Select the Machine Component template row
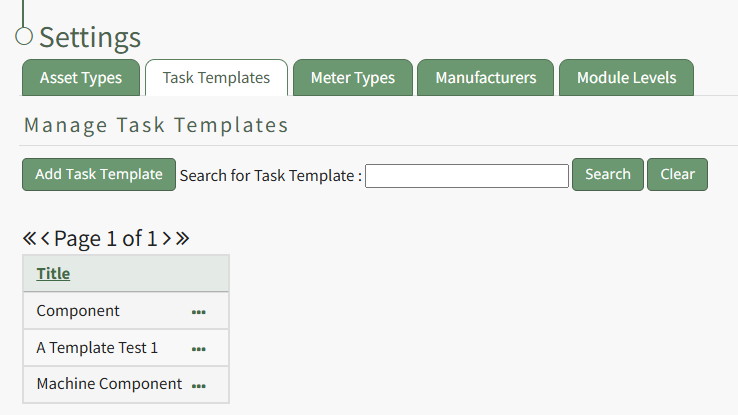The width and height of the screenshot is (738, 415). click(109, 384)
